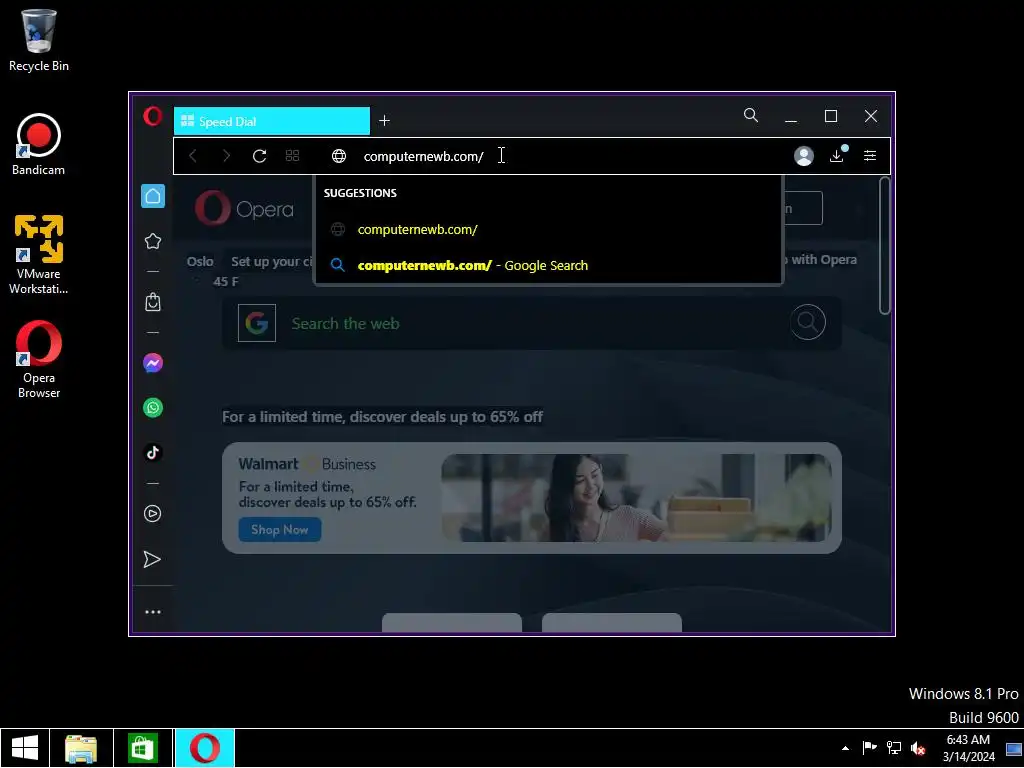Click the Opera taskbar button
This screenshot has width=1024, height=768.
coord(204,748)
